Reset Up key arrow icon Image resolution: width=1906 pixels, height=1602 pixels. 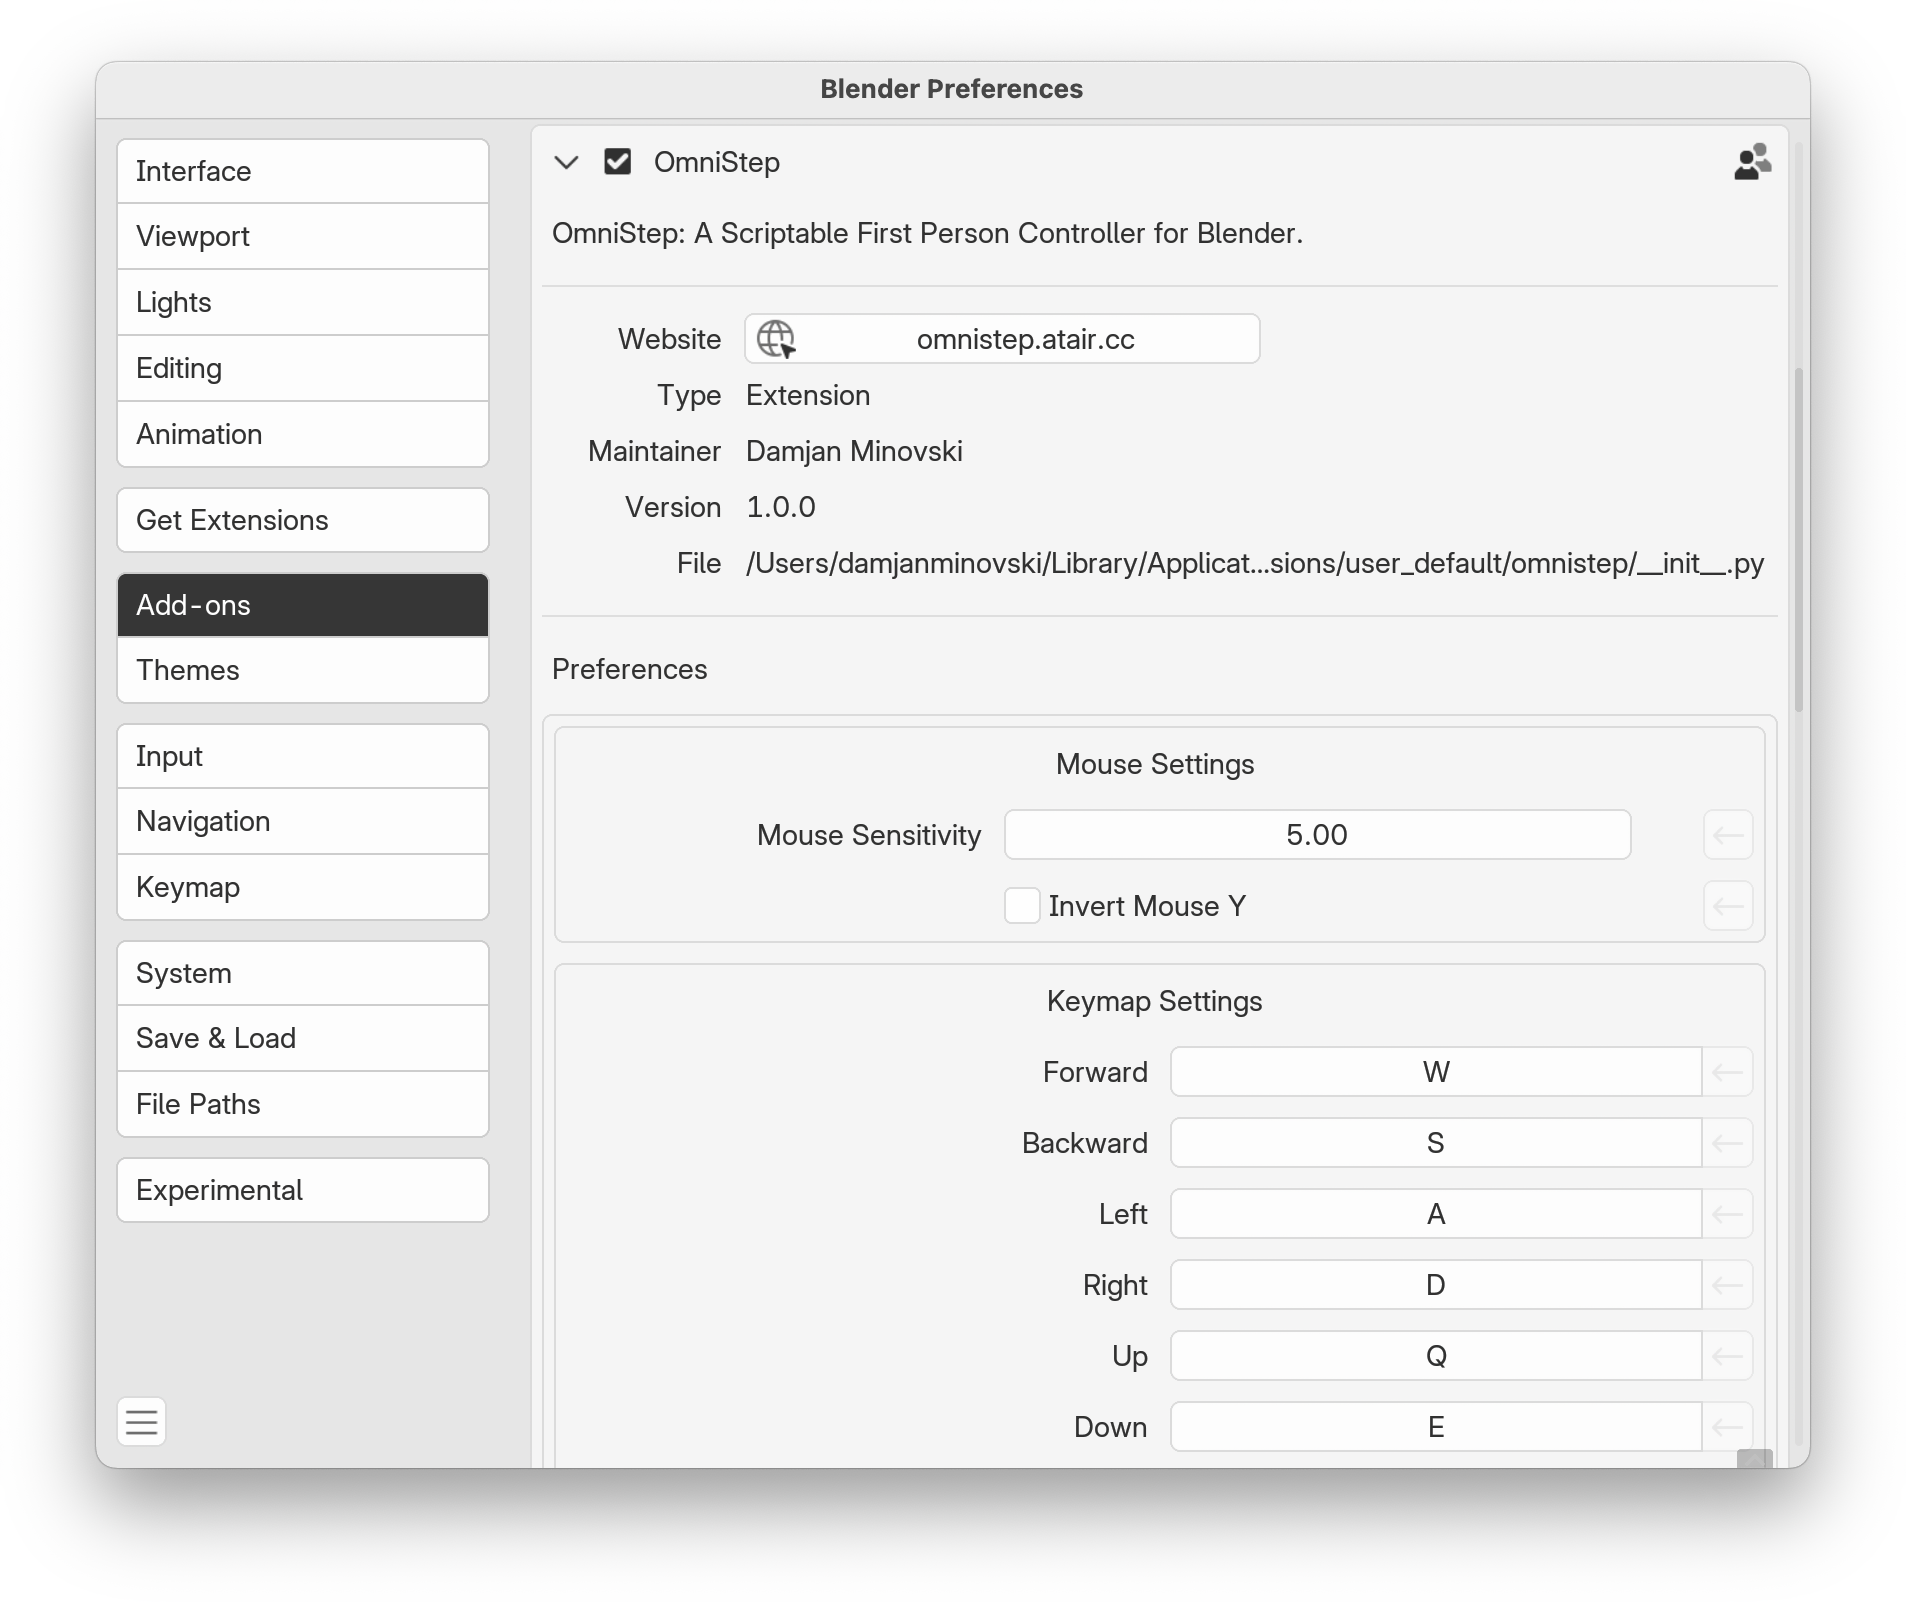1728,1356
